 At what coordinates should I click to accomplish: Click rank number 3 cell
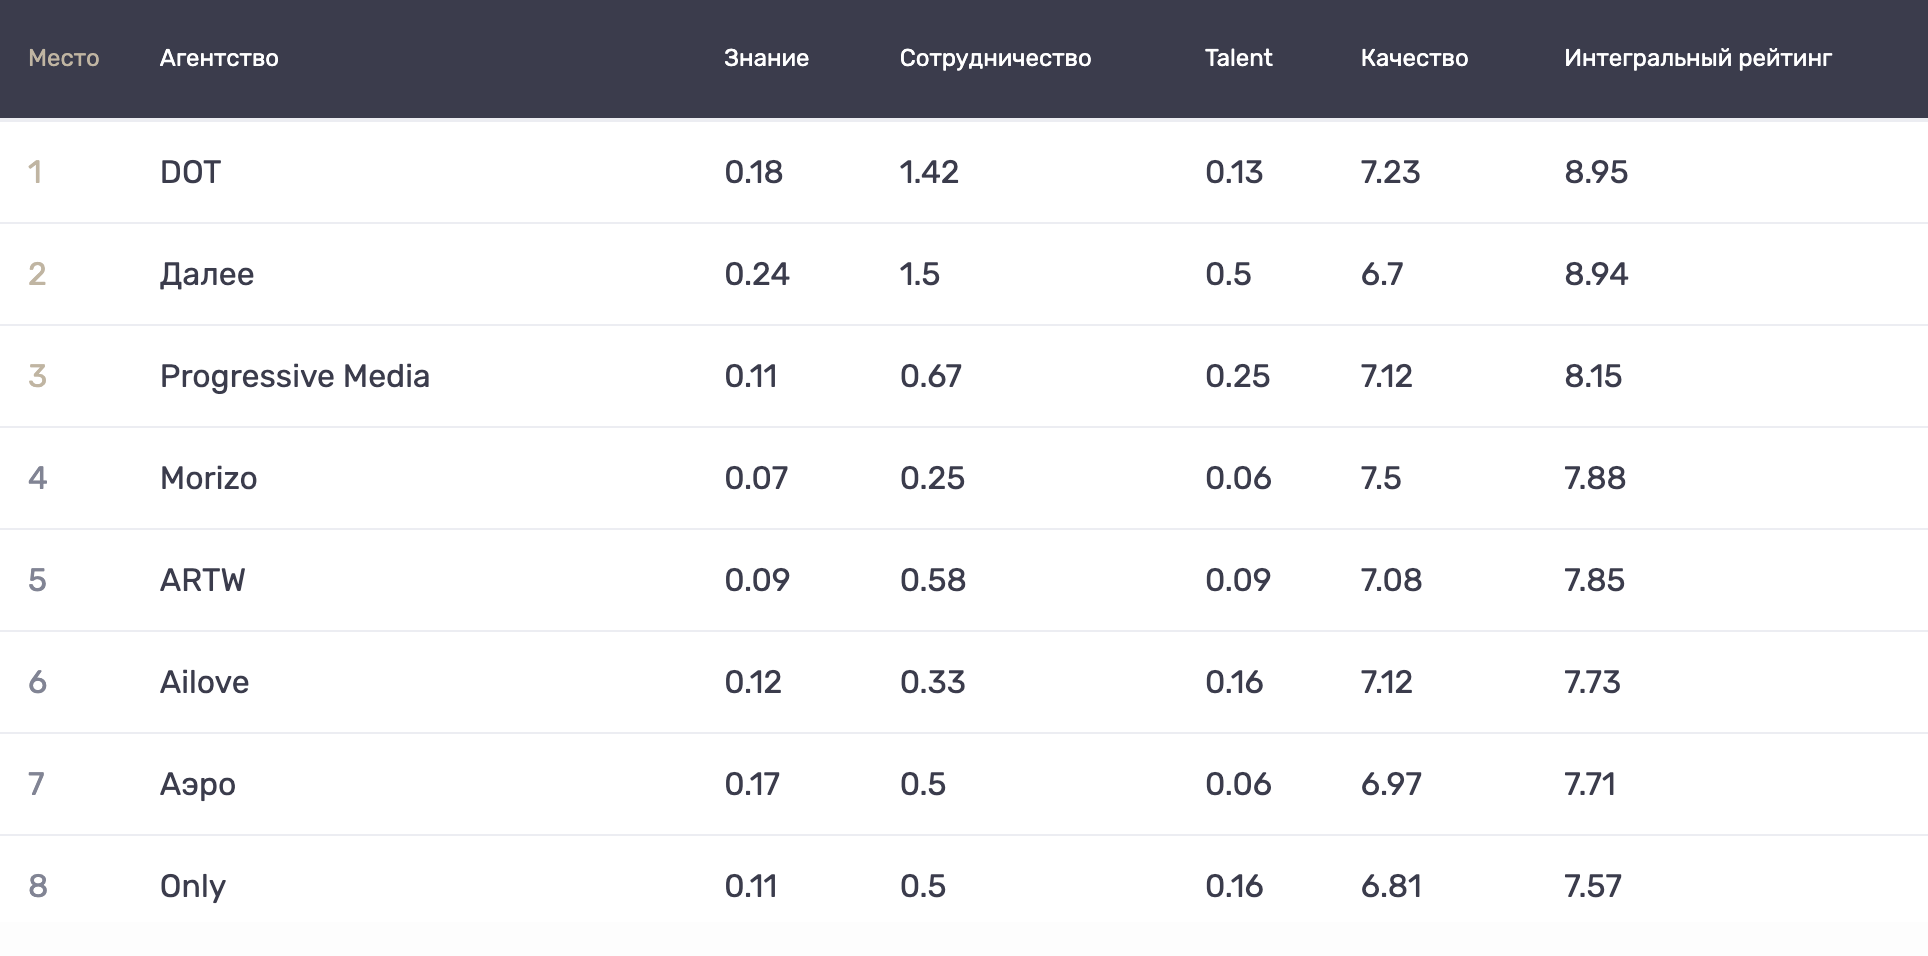37,376
